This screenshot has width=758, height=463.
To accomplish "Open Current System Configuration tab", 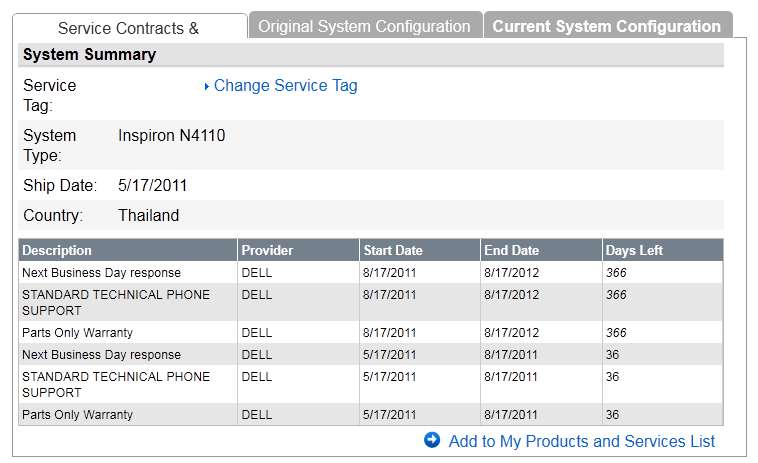I will point(606,27).
